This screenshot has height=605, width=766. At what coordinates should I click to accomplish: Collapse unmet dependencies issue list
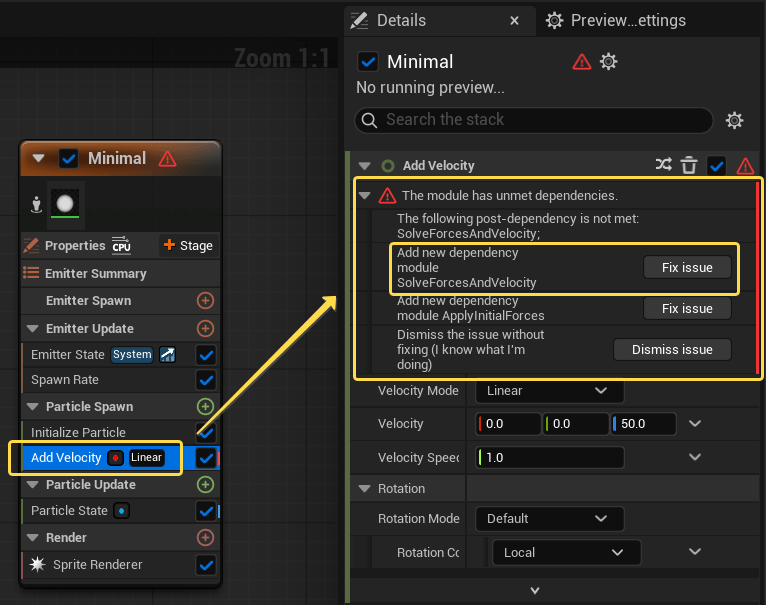click(x=364, y=195)
